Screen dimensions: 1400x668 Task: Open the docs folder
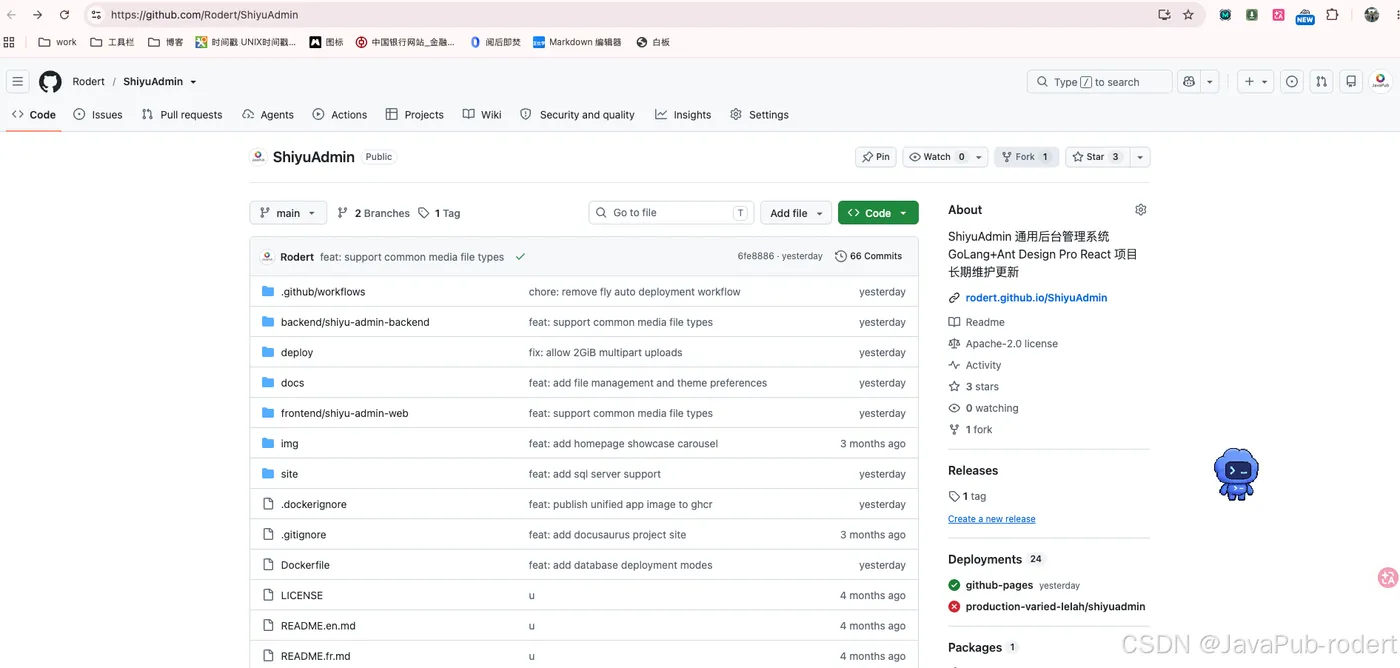coord(292,383)
